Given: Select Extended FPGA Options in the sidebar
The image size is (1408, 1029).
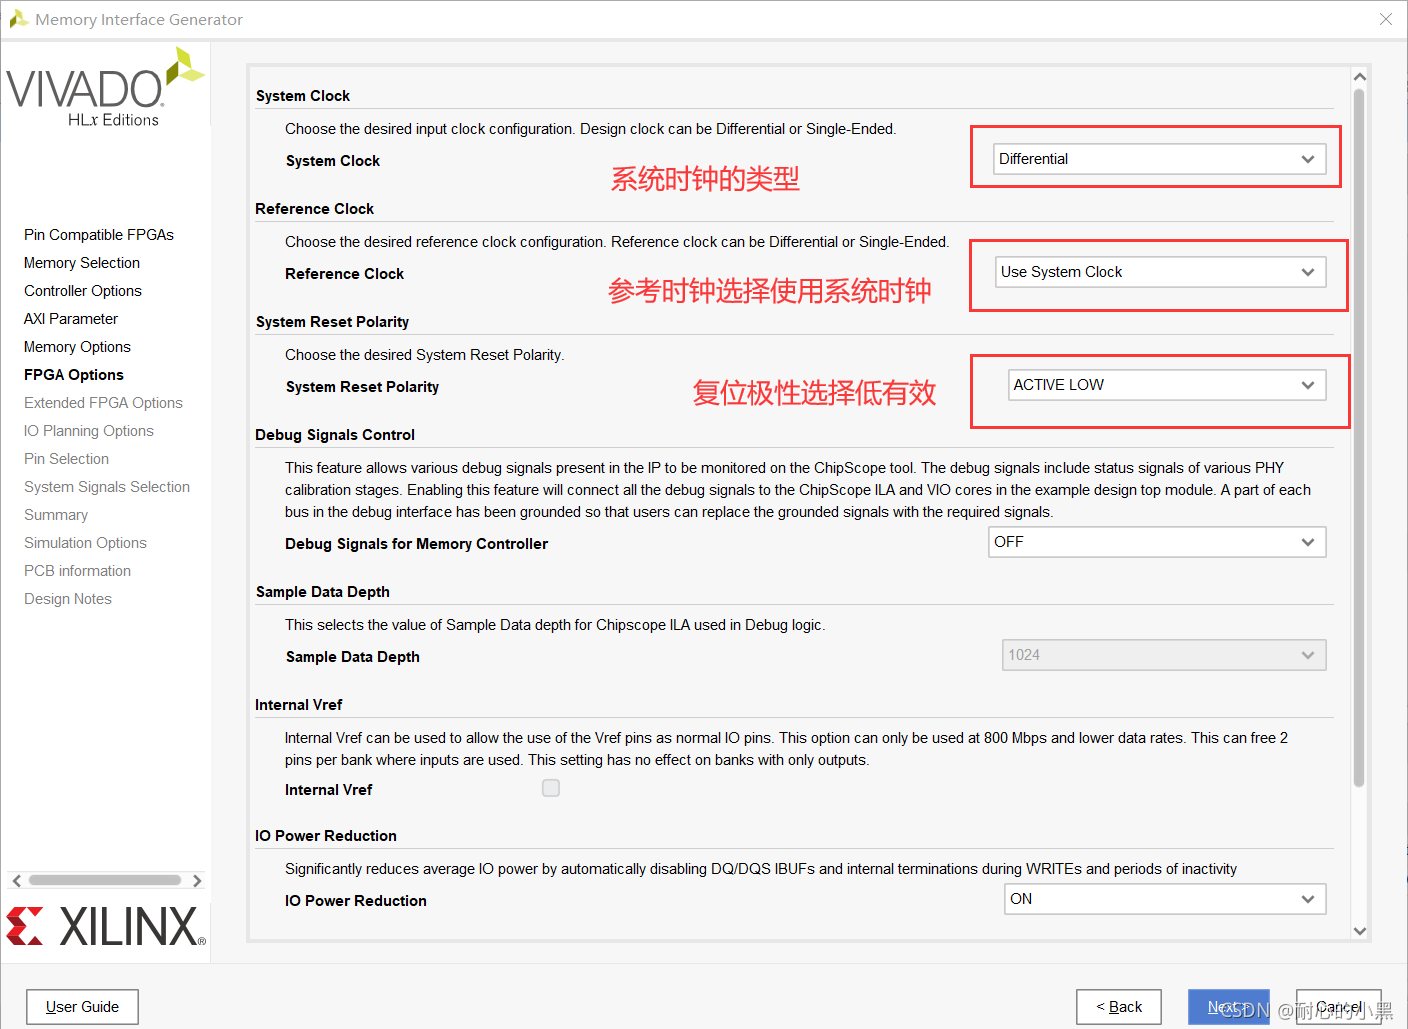Looking at the screenshot, I should coord(103,403).
